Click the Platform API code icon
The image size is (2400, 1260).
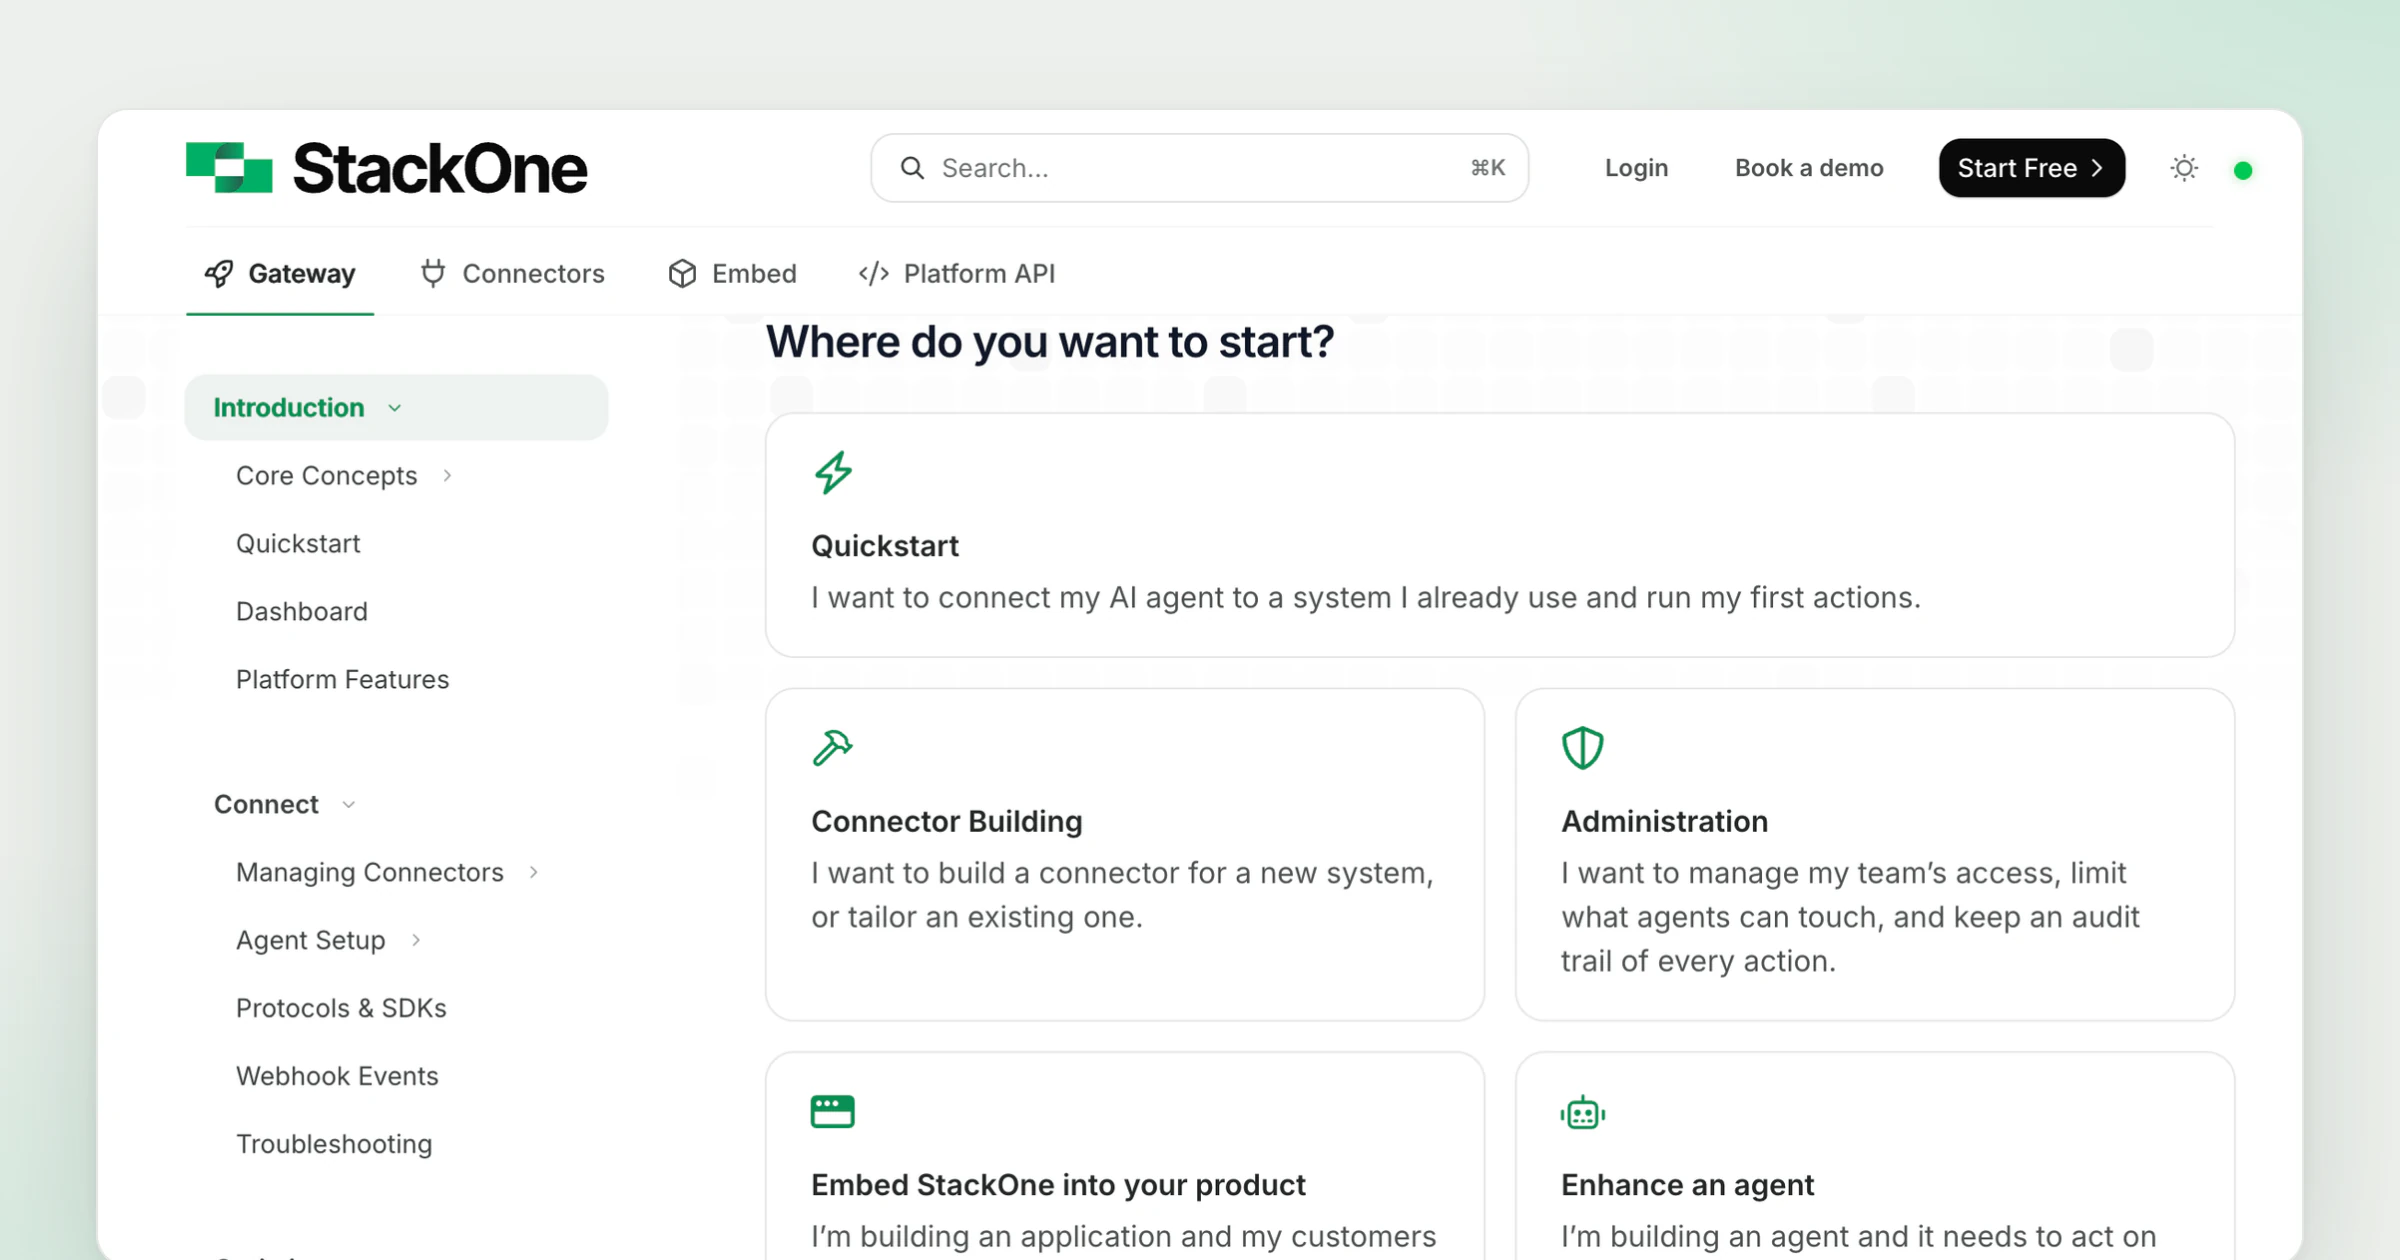pyautogui.click(x=874, y=273)
